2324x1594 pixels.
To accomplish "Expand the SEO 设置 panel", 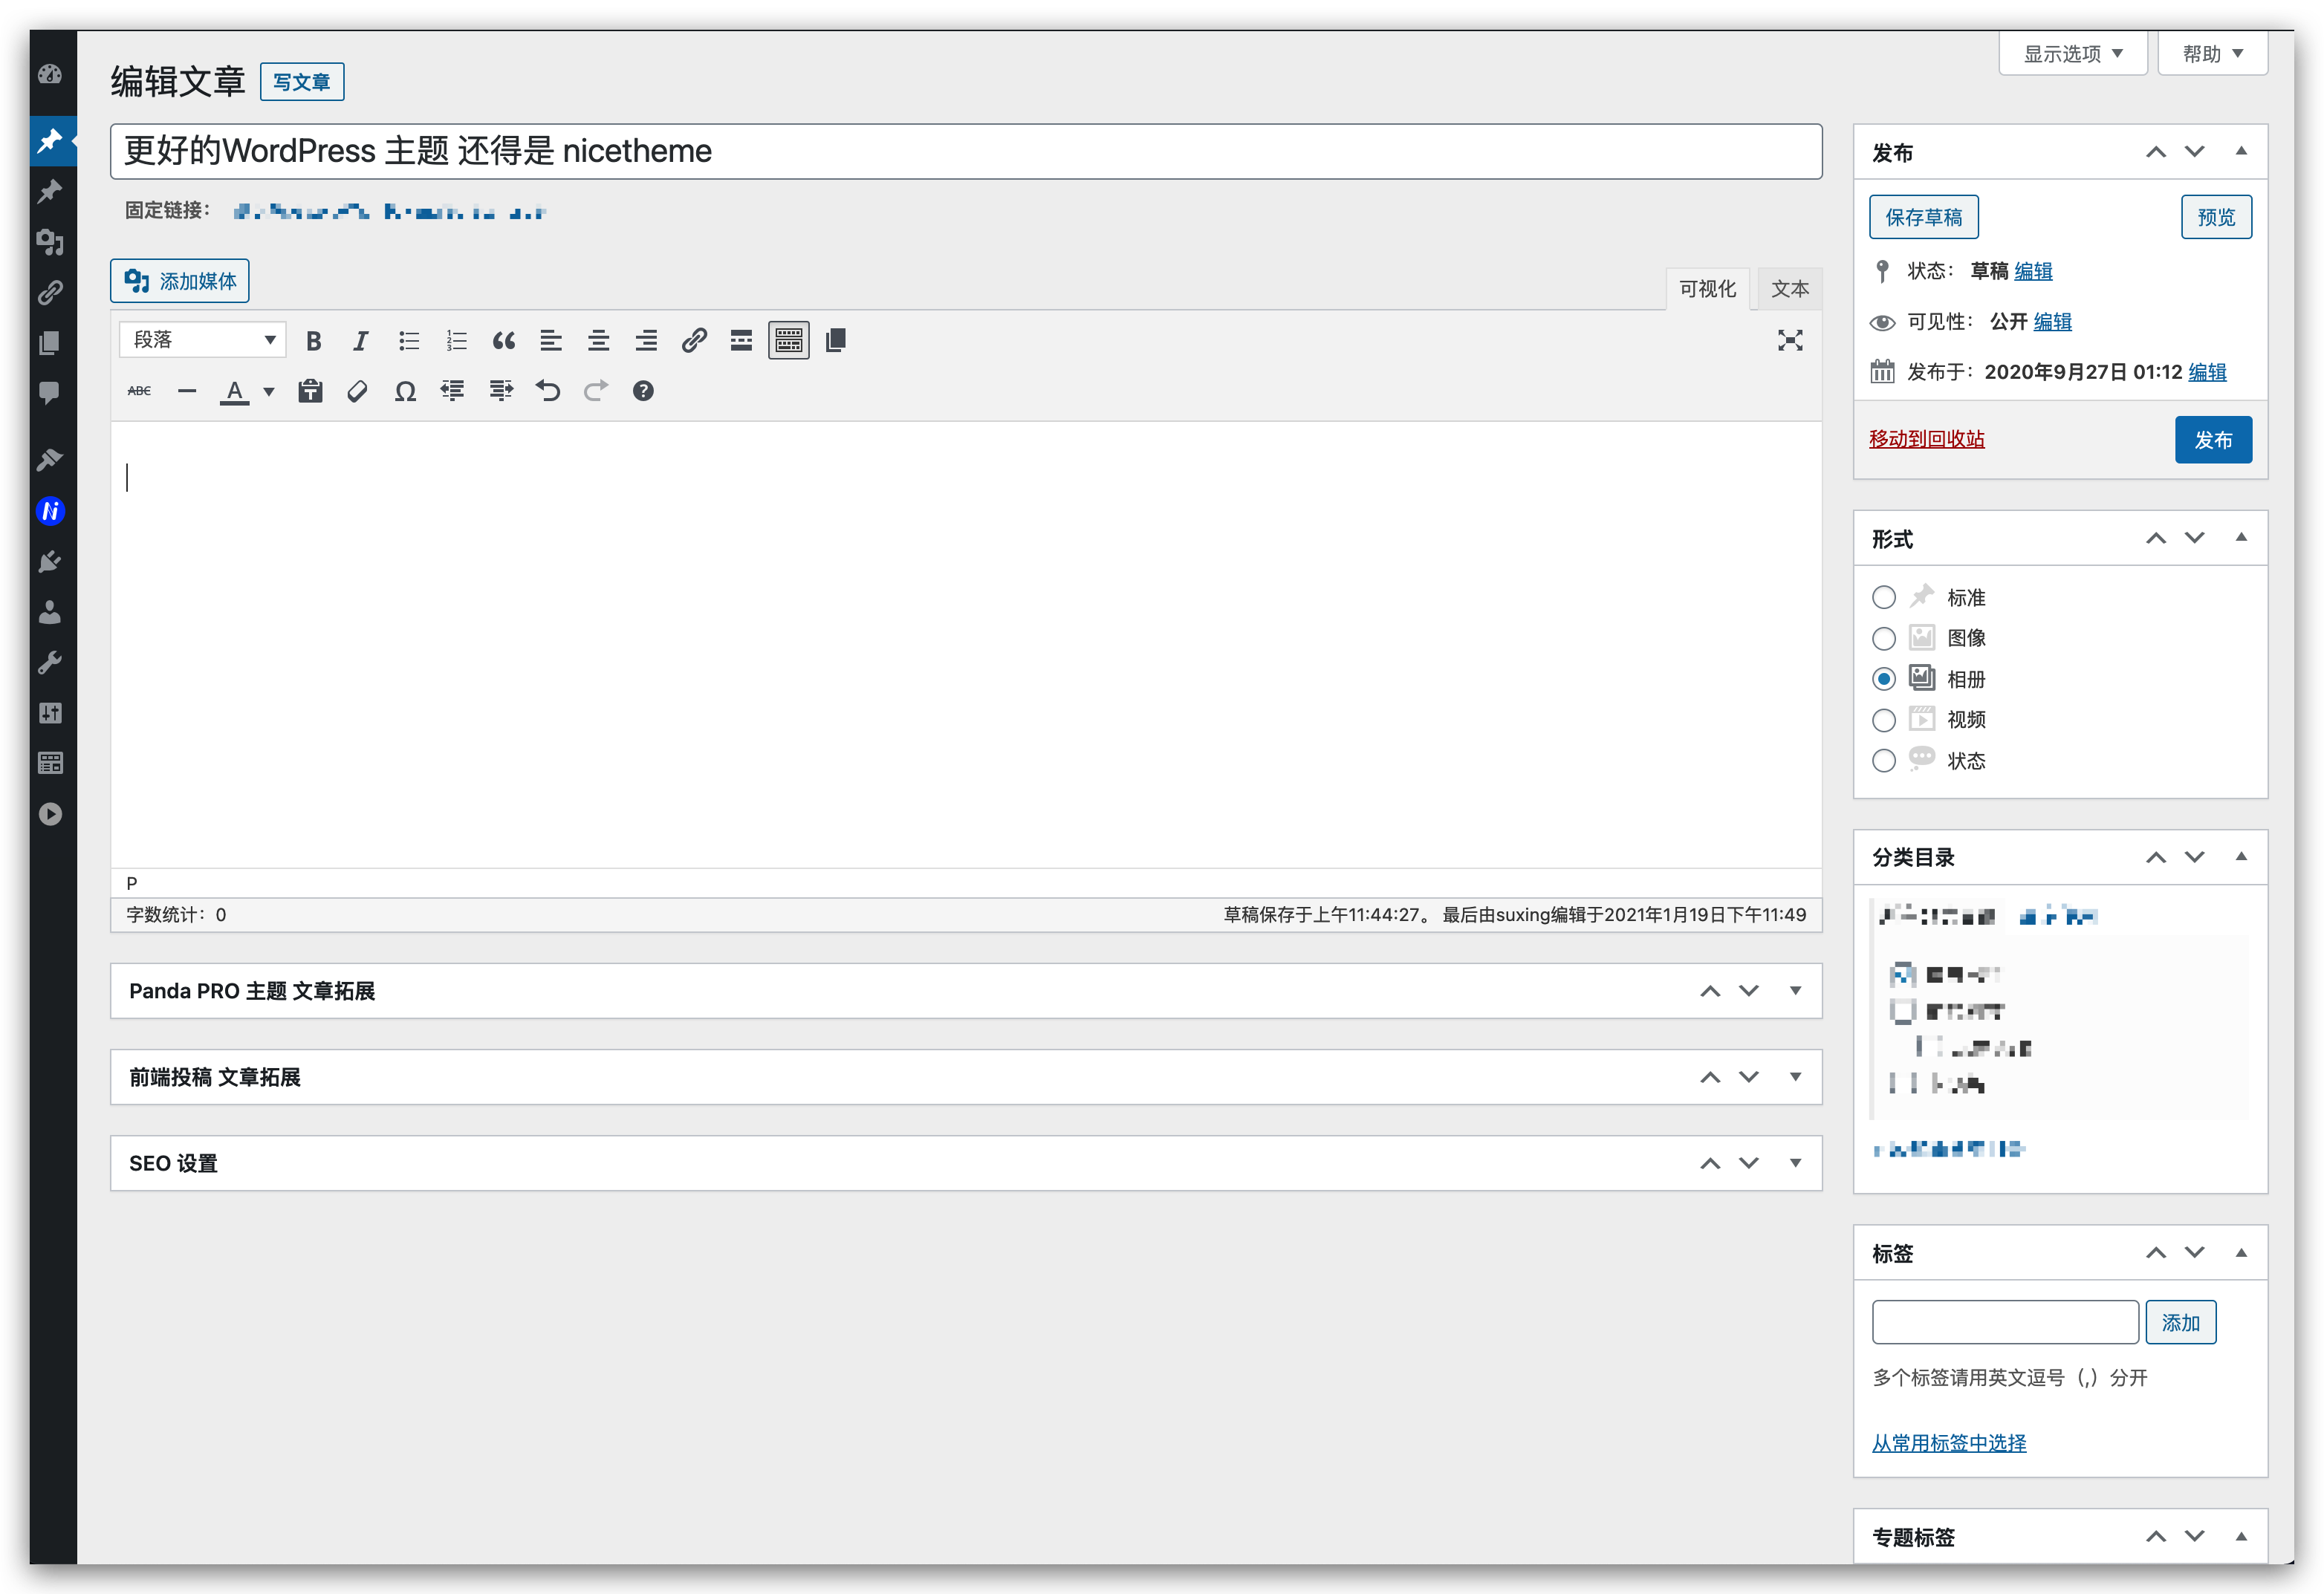I will (x=1795, y=1163).
